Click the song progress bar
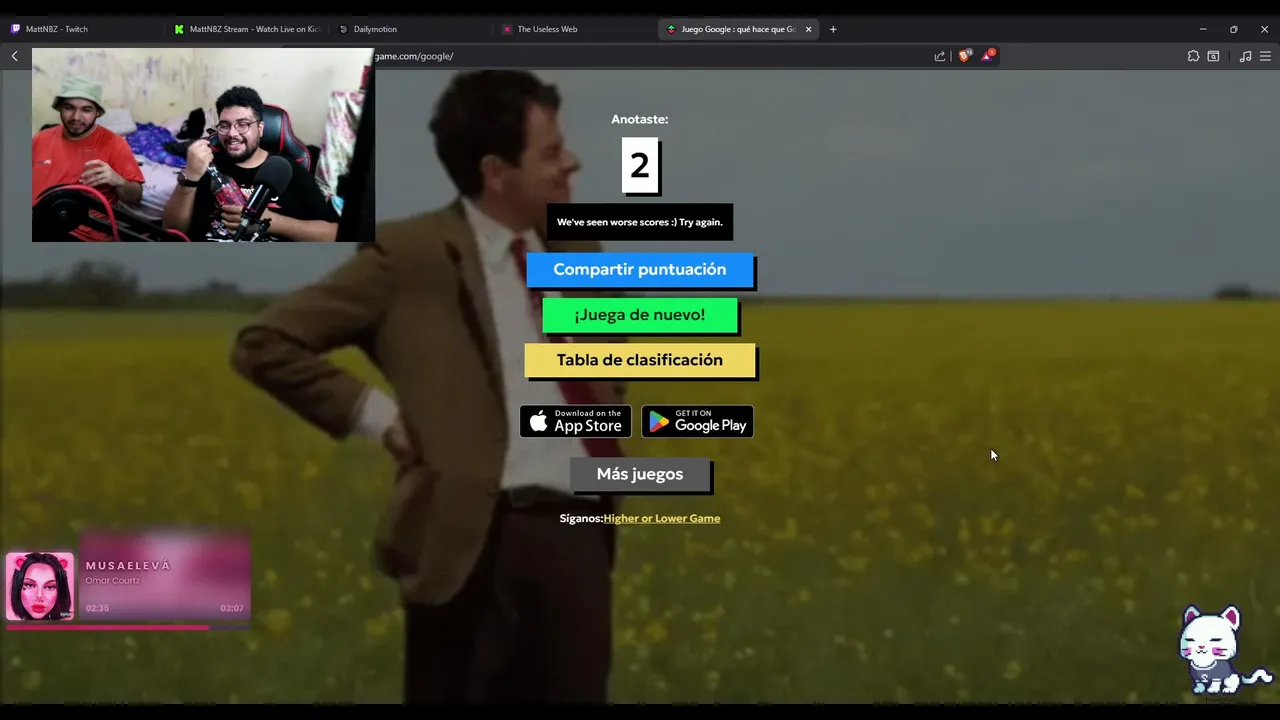Image resolution: width=1280 pixels, height=720 pixels. click(x=128, y=627)
